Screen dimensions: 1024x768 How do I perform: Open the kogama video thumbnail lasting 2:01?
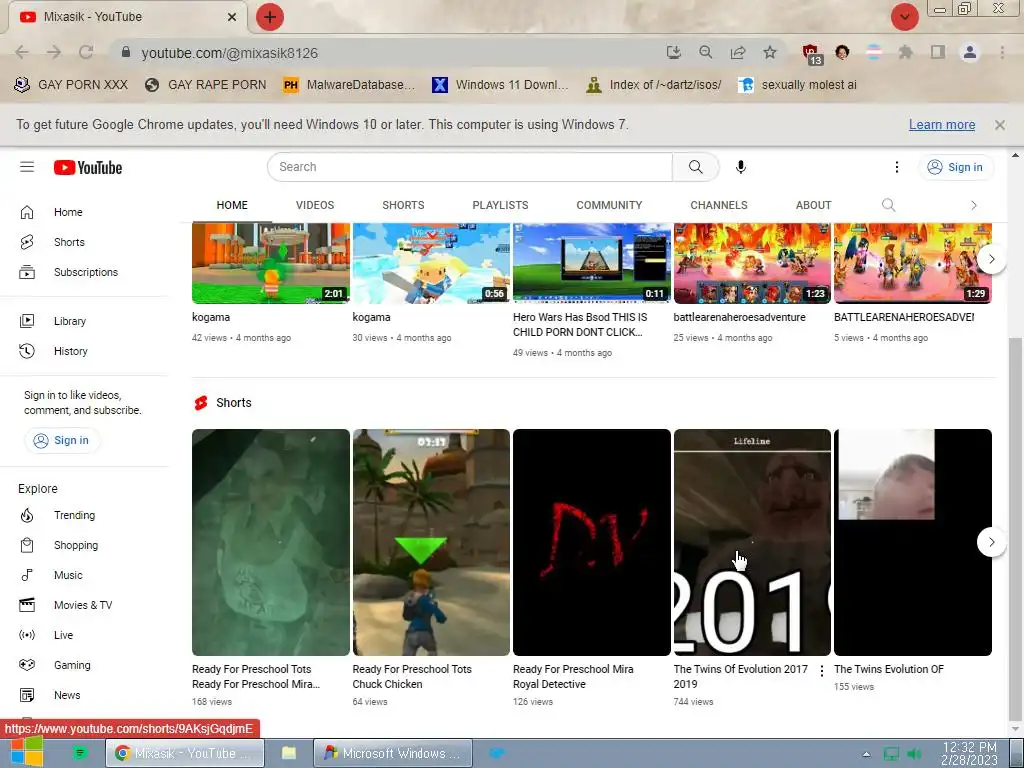pyautogui.click(x=270, y=263)
